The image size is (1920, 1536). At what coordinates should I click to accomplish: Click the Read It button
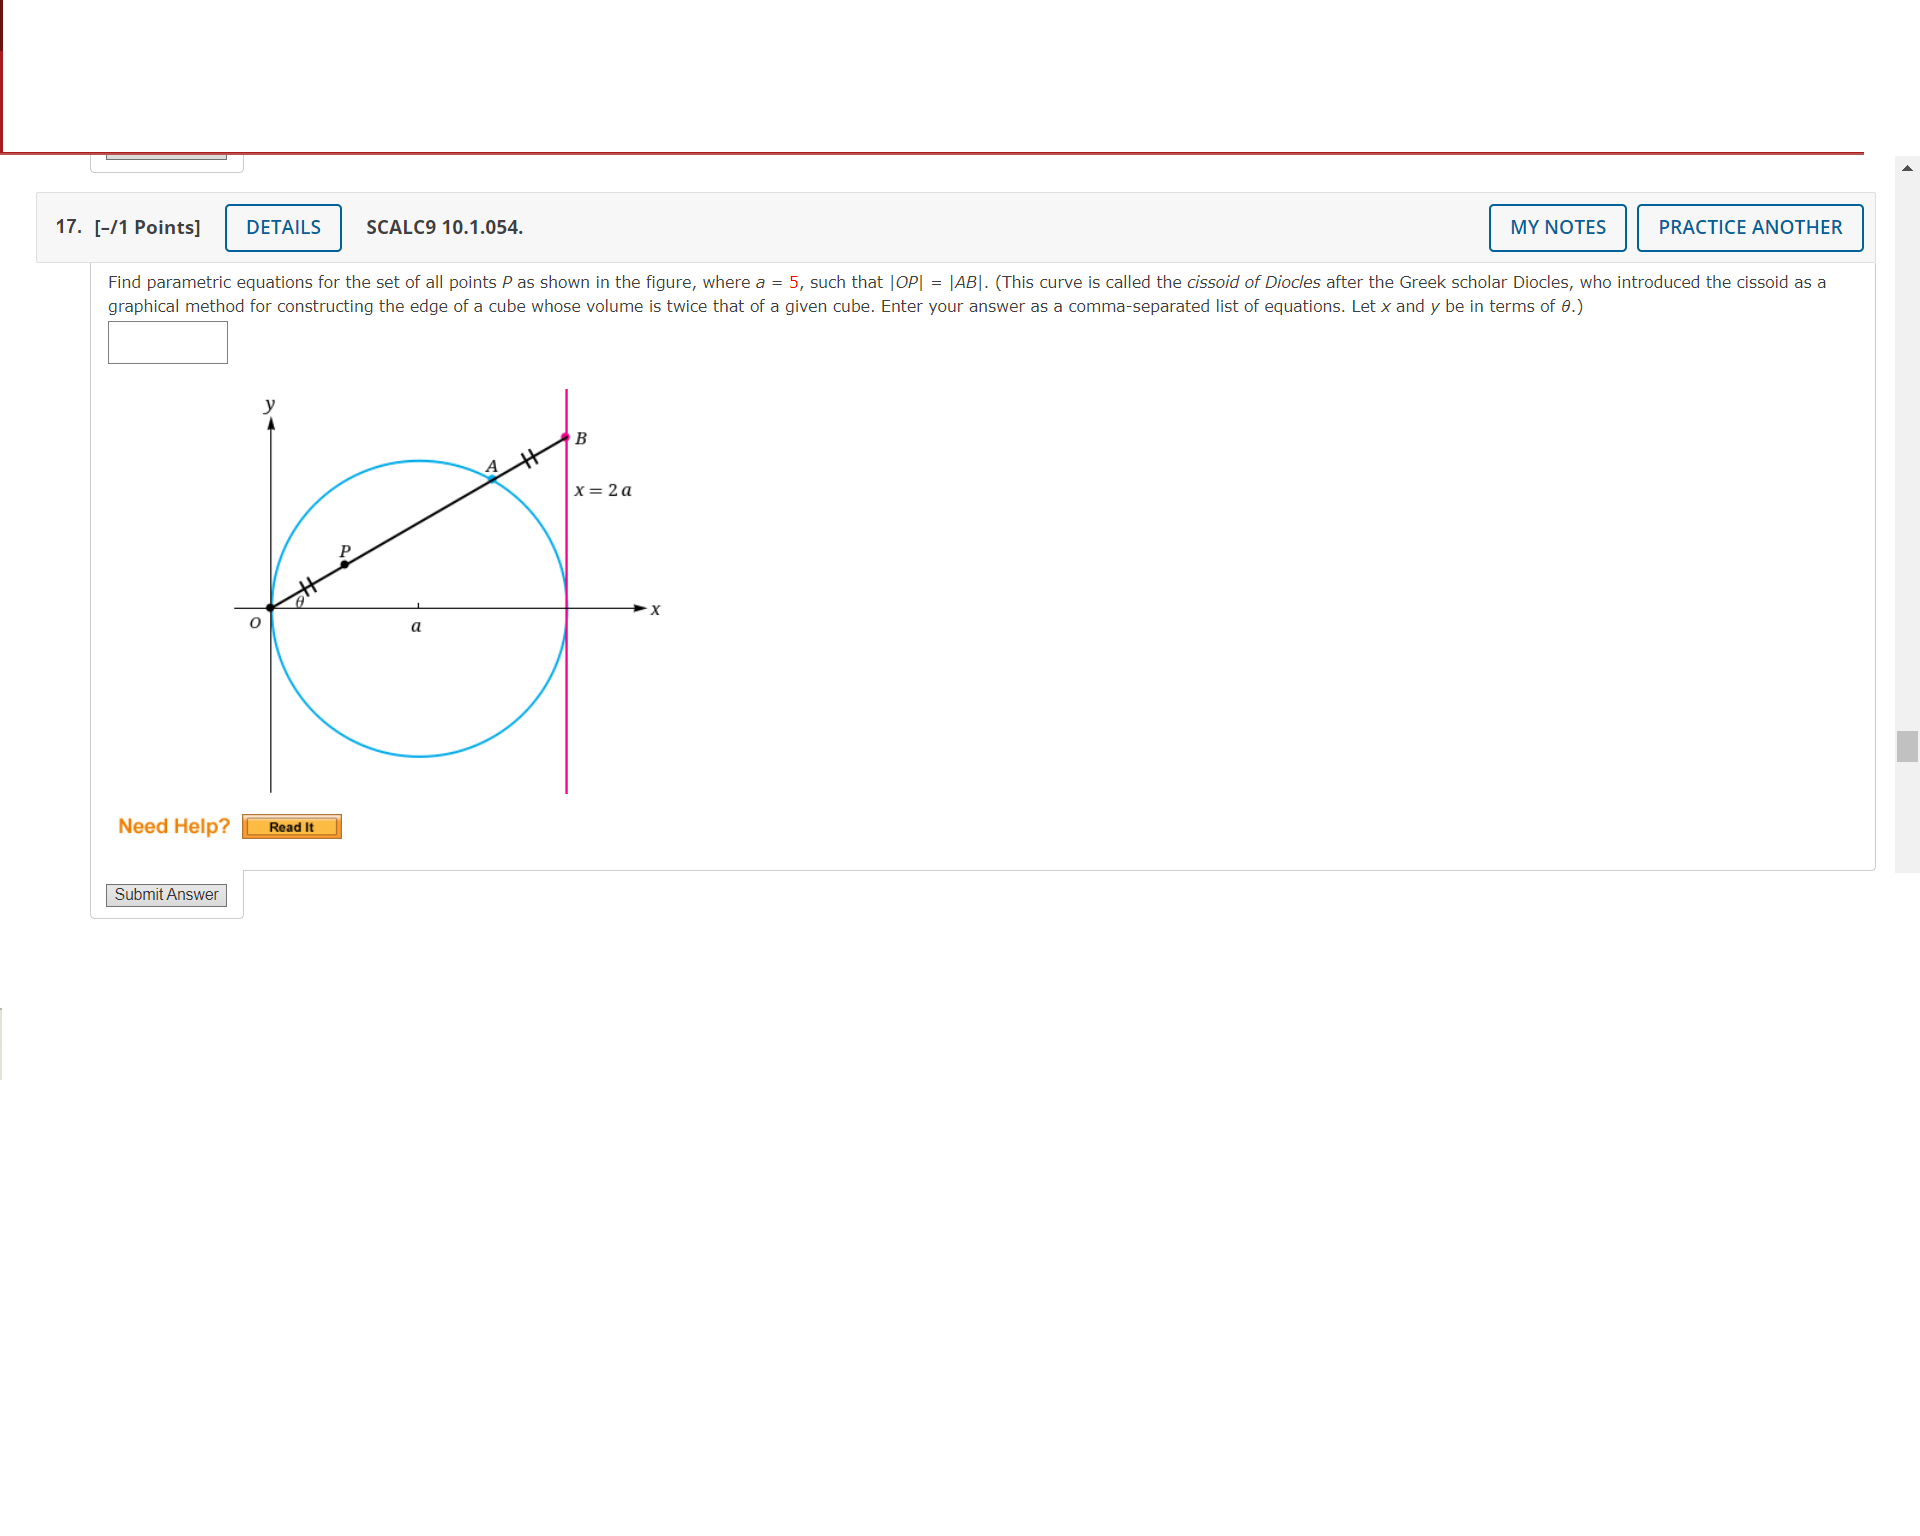tap(291, 826)
